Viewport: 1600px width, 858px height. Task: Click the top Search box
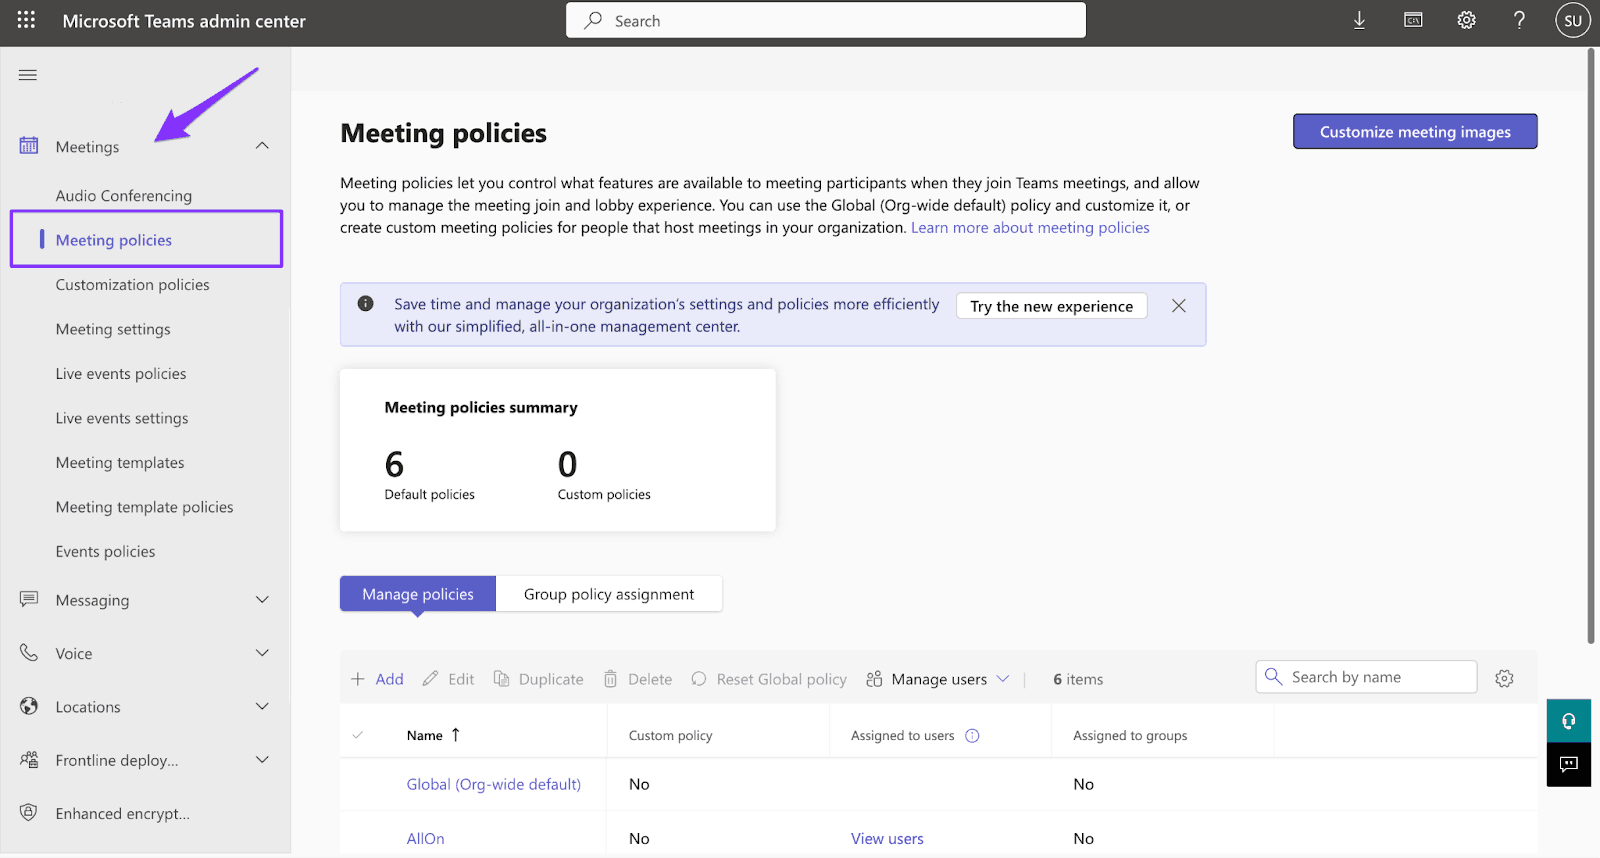pos(826,20)
